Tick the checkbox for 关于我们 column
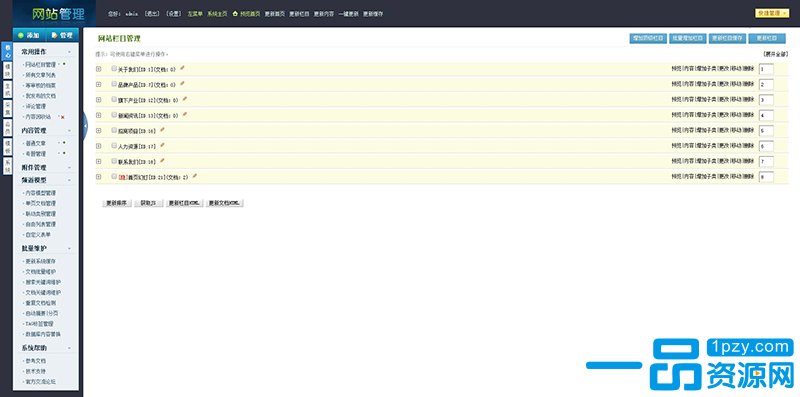The width and height of the screenshot is (800, 397). click(114, 68)
